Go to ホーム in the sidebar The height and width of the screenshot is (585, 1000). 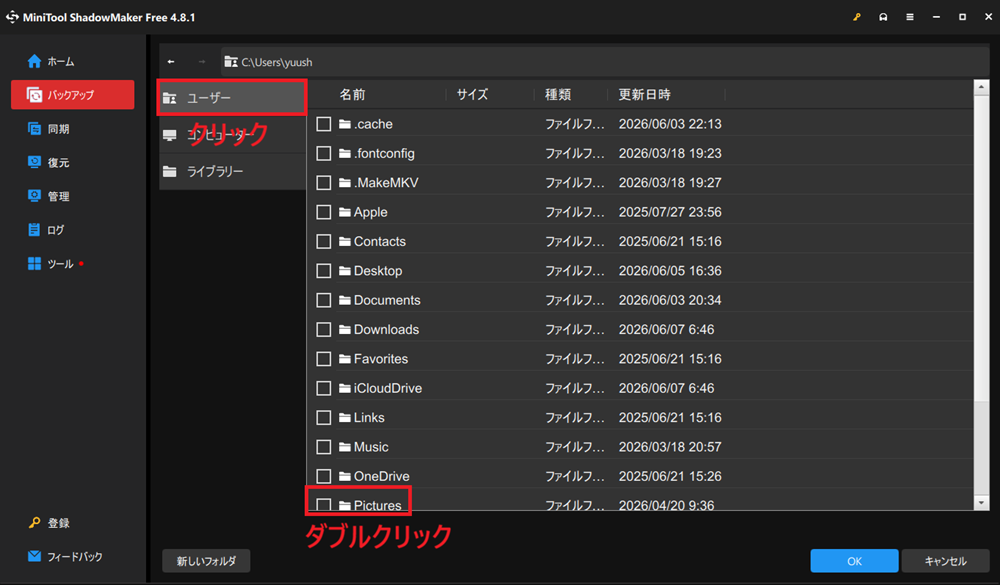73,61
